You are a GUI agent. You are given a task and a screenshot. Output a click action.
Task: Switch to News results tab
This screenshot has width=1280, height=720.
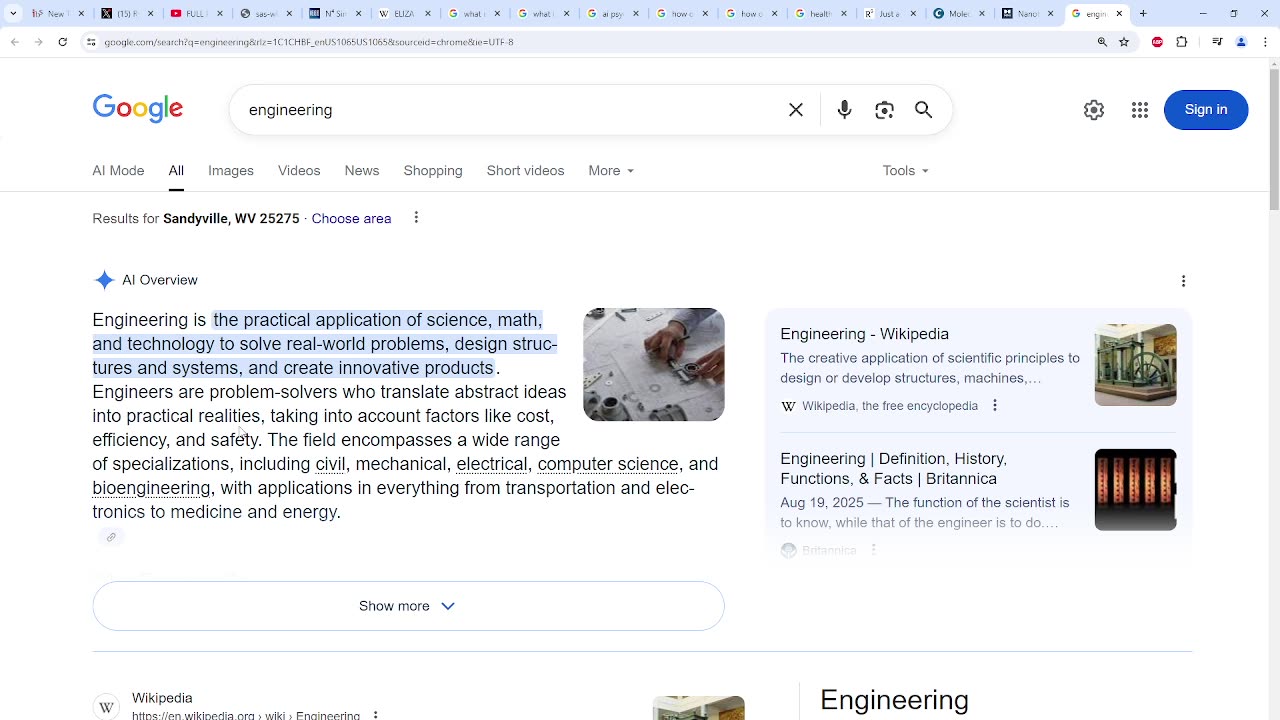click(x=362, y=171)
